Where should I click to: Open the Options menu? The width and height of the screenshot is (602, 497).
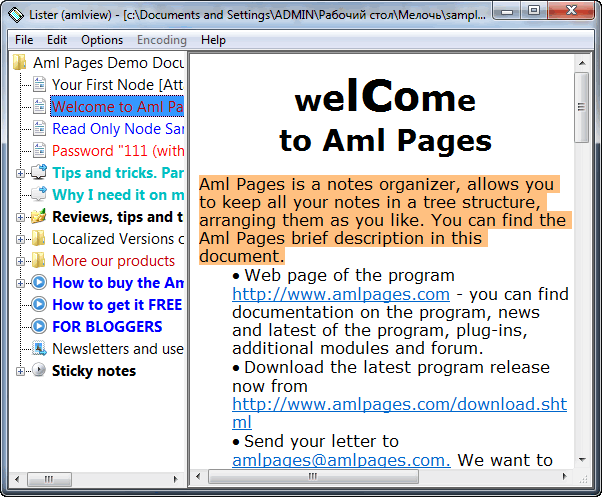pyautogui.click(x=102, y=40)
